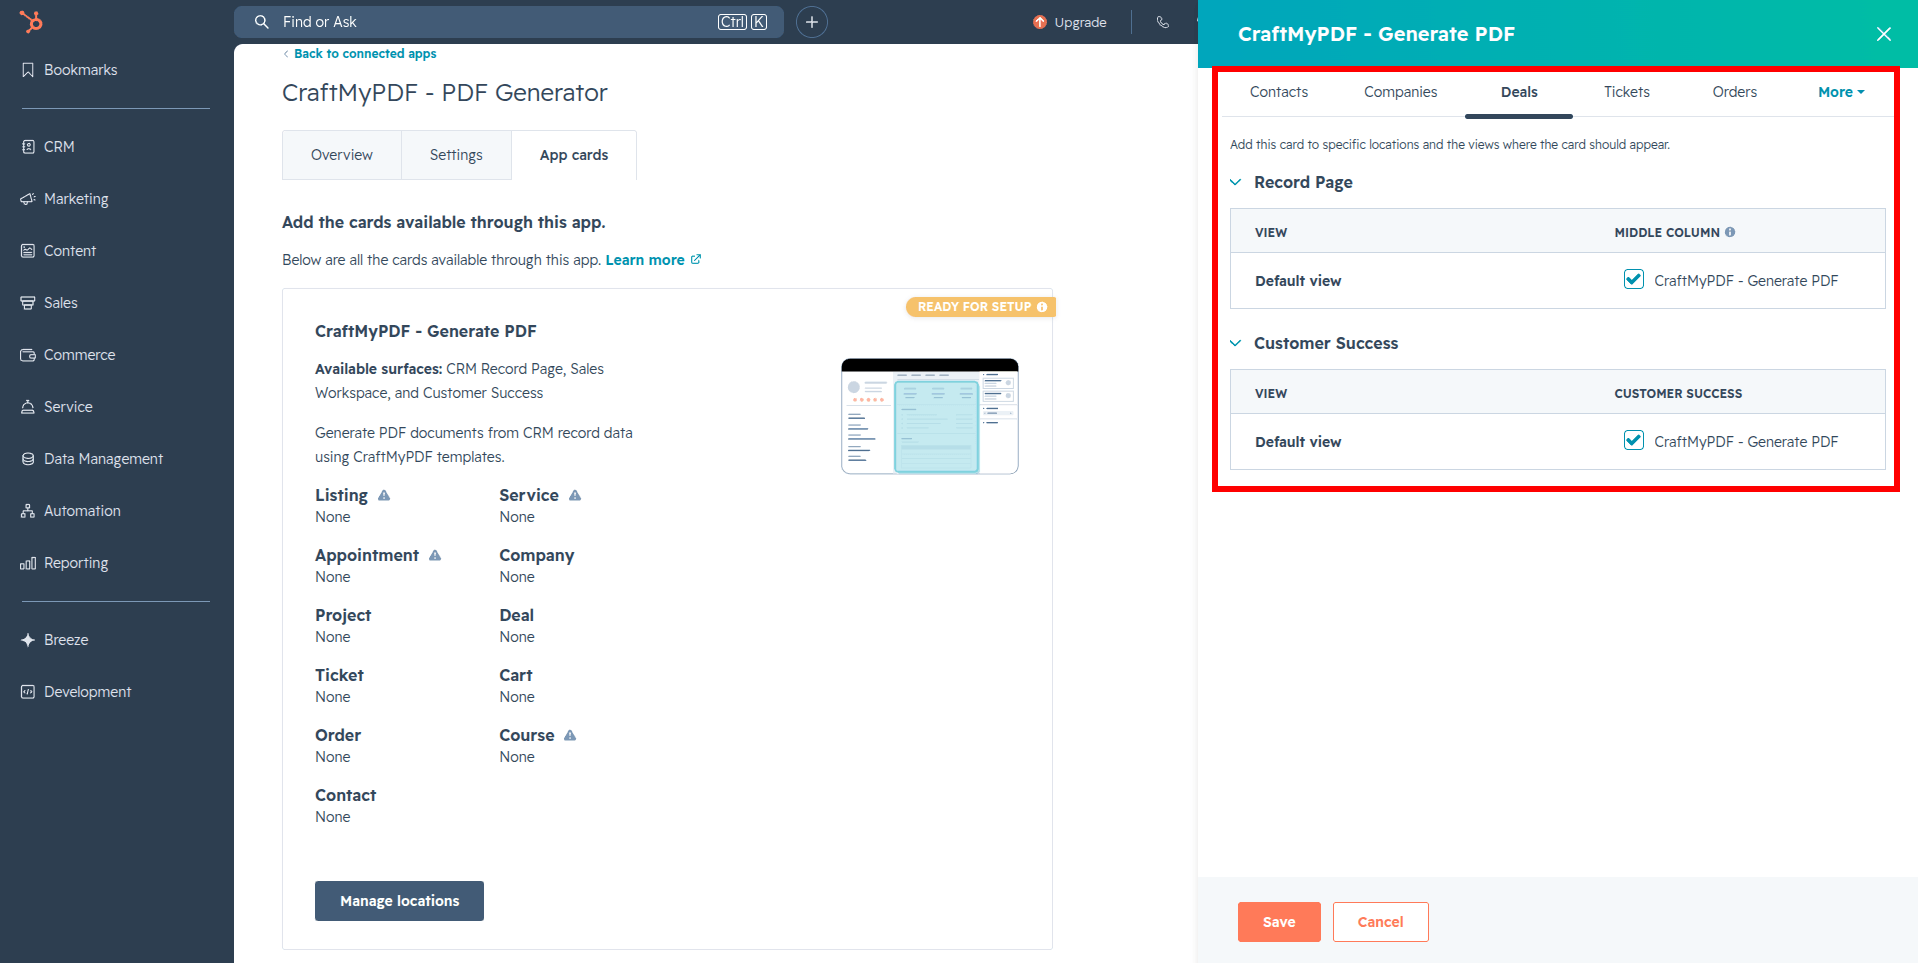
Task: Close the Generate PDF side panel
Action: [1884, 34]
